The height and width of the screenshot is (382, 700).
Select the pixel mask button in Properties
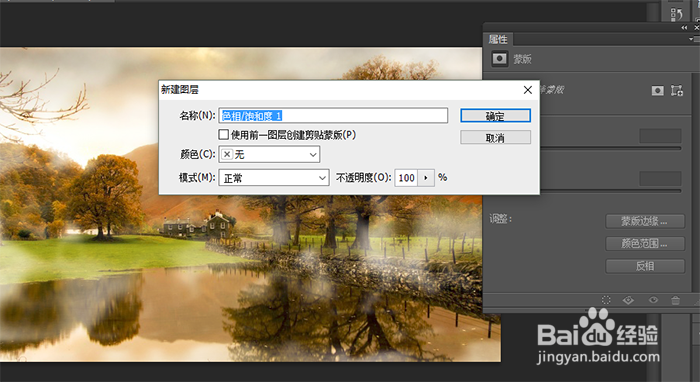[x=657, y=91]
